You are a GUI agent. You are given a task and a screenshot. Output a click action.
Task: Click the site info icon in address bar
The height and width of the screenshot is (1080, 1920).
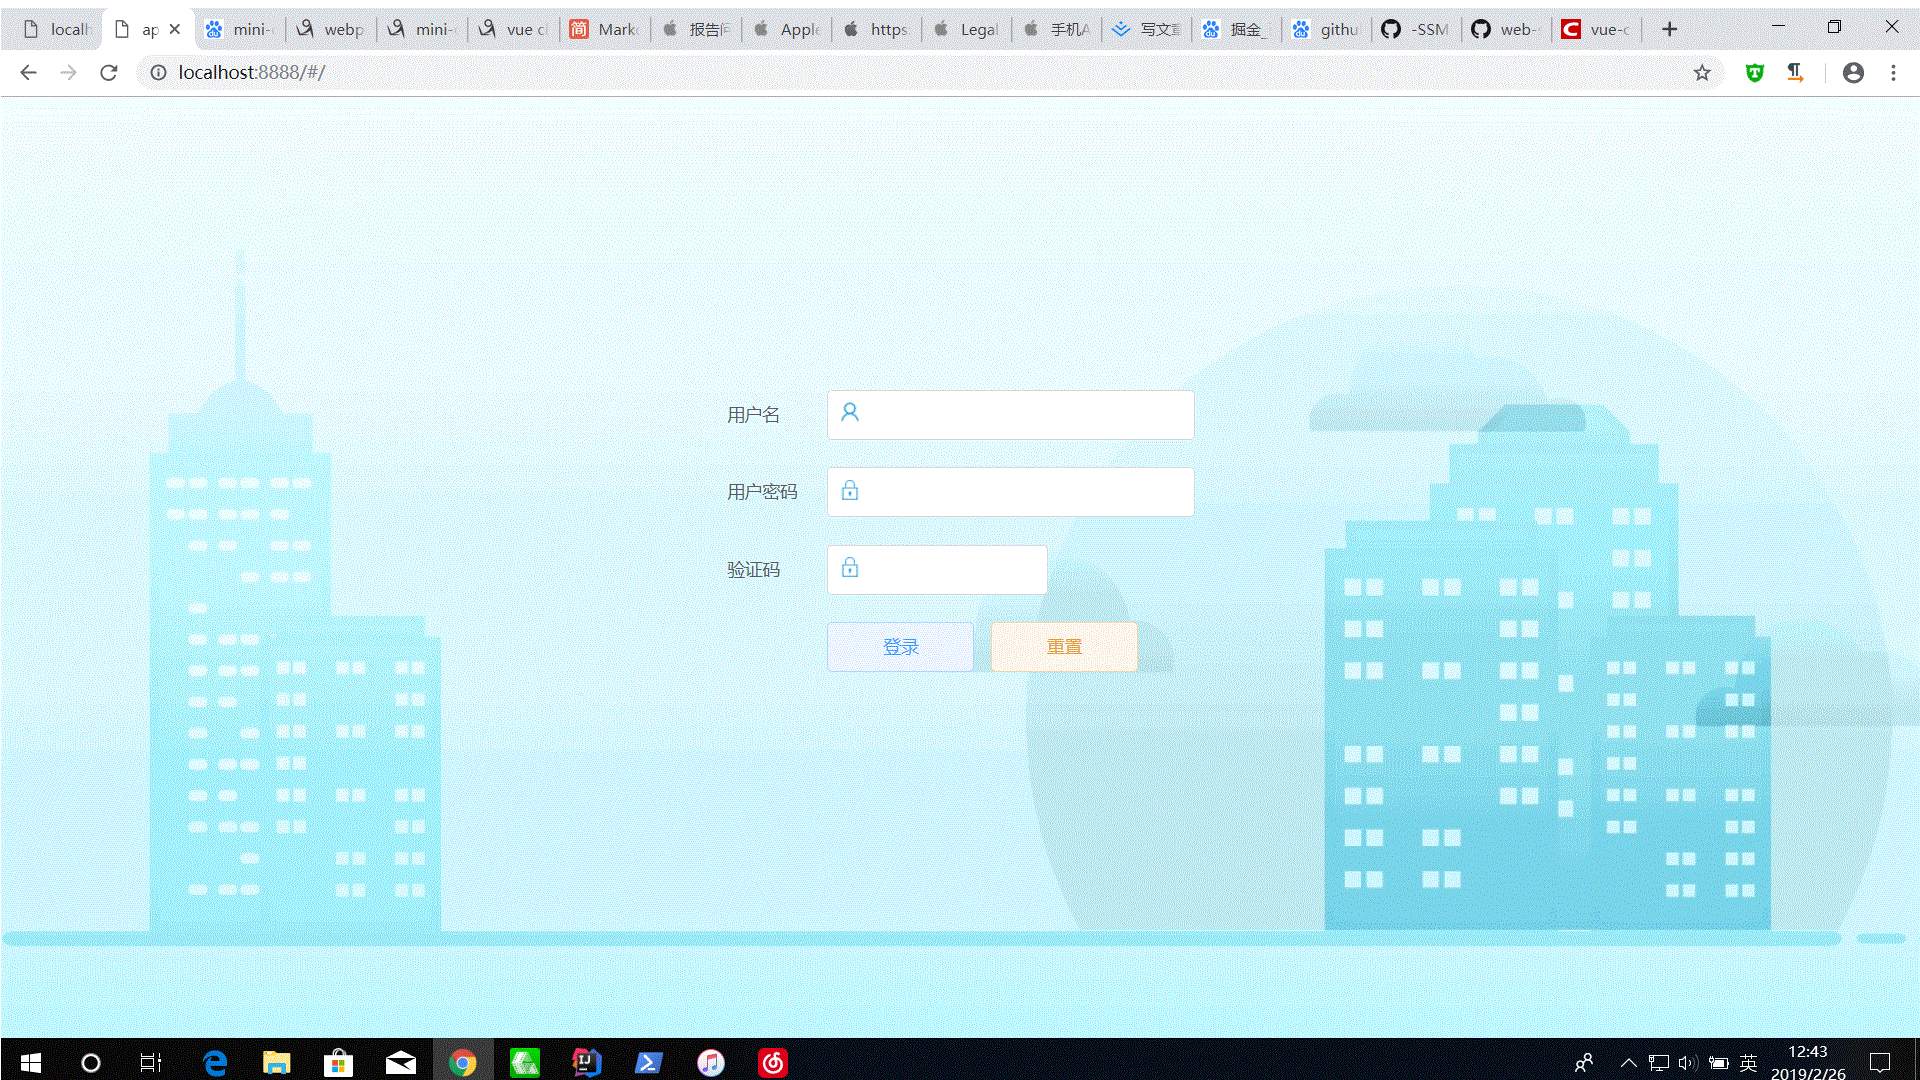(158, 72)
